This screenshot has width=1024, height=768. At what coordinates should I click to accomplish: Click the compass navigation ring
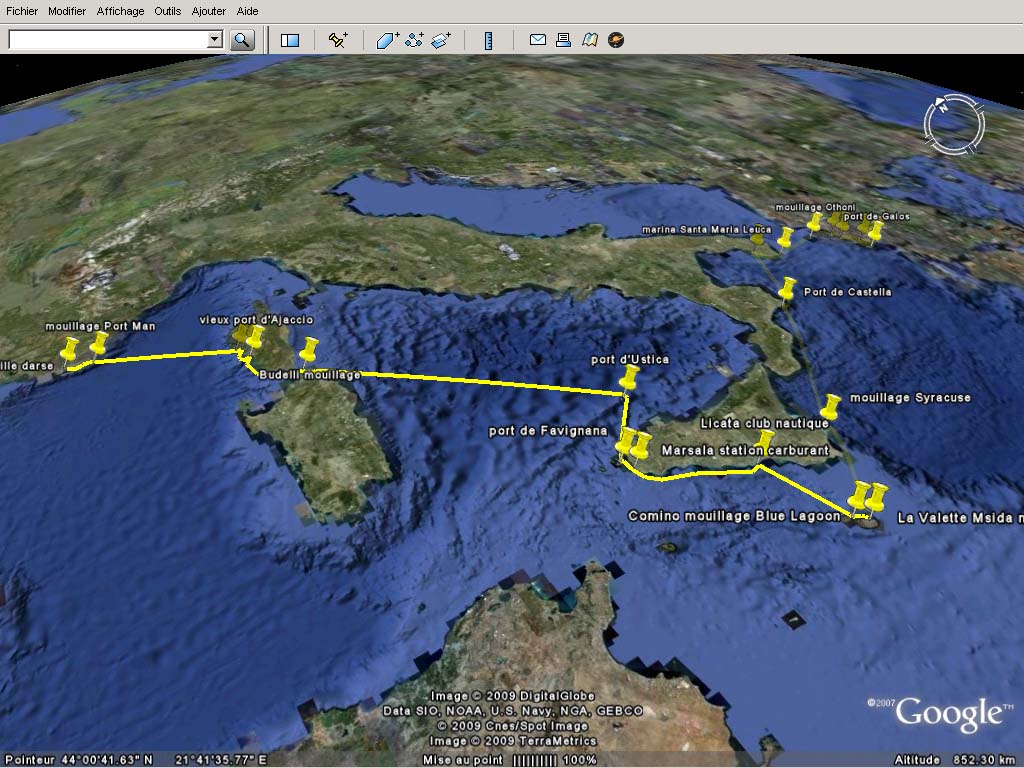coord(954,122)
